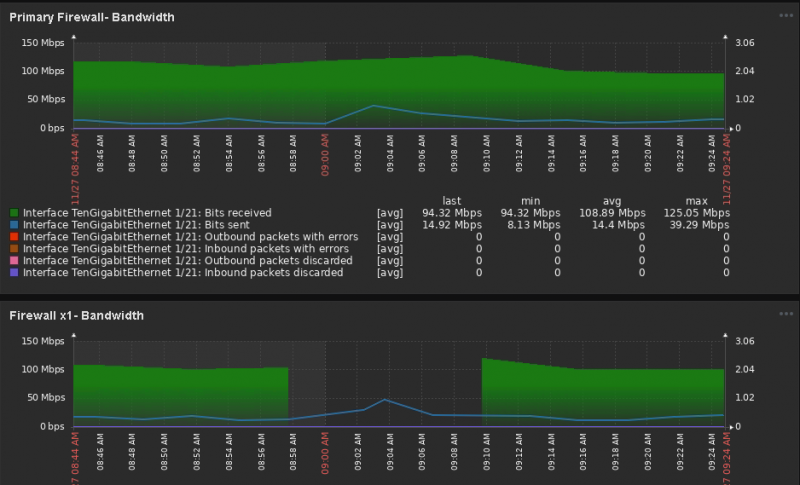Screen dimensions: 800x485
Task: Click the blue Bits sent legend swatch
Action: (x=14, y=225)
